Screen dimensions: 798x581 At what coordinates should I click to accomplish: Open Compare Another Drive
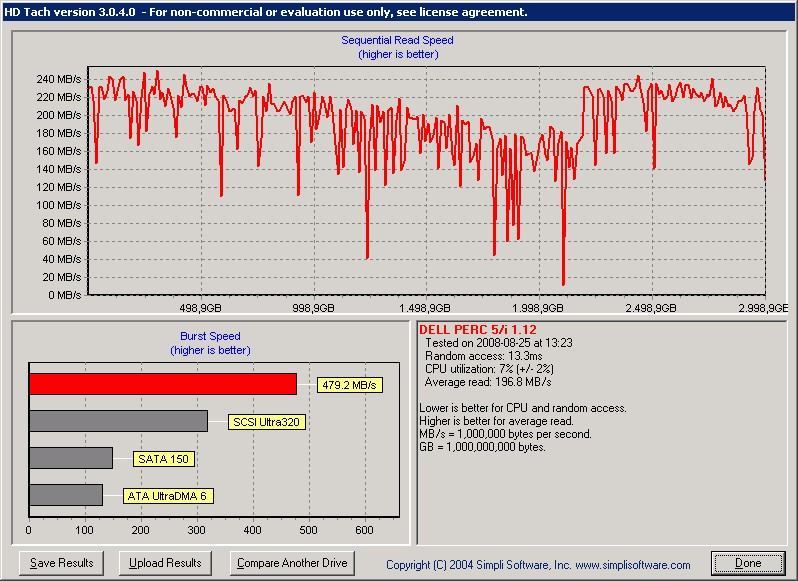[292, 563]
